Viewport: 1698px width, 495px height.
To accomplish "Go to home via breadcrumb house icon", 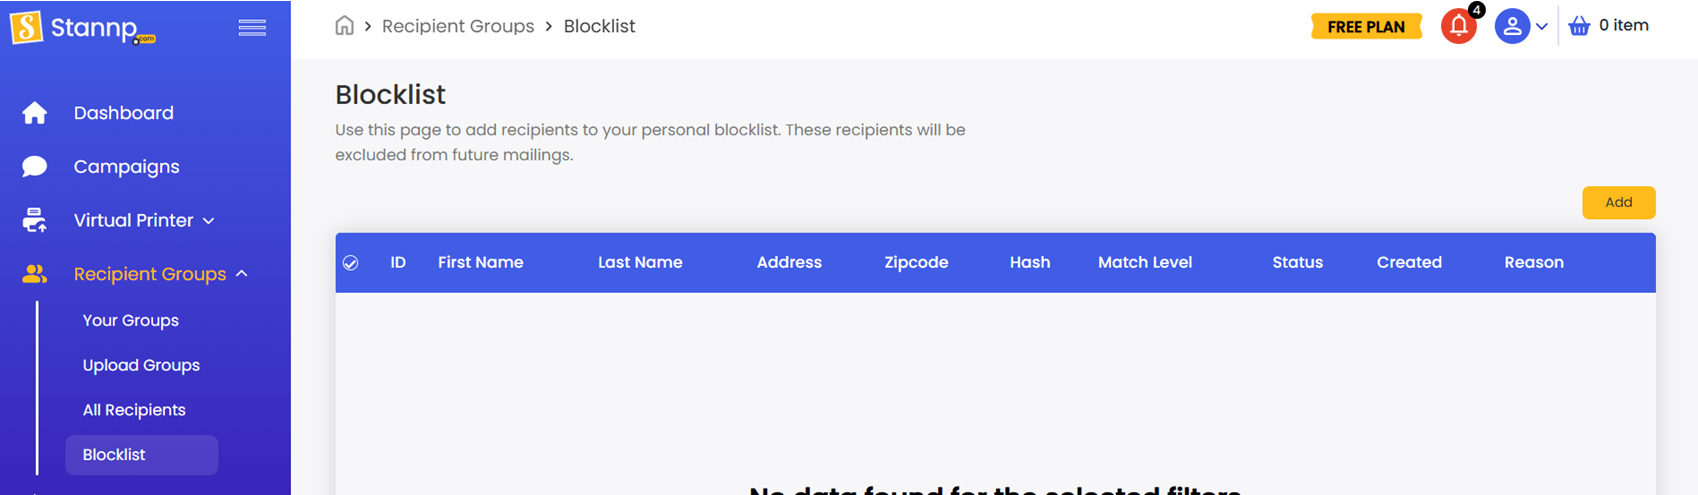I will (x=344, y=26).
